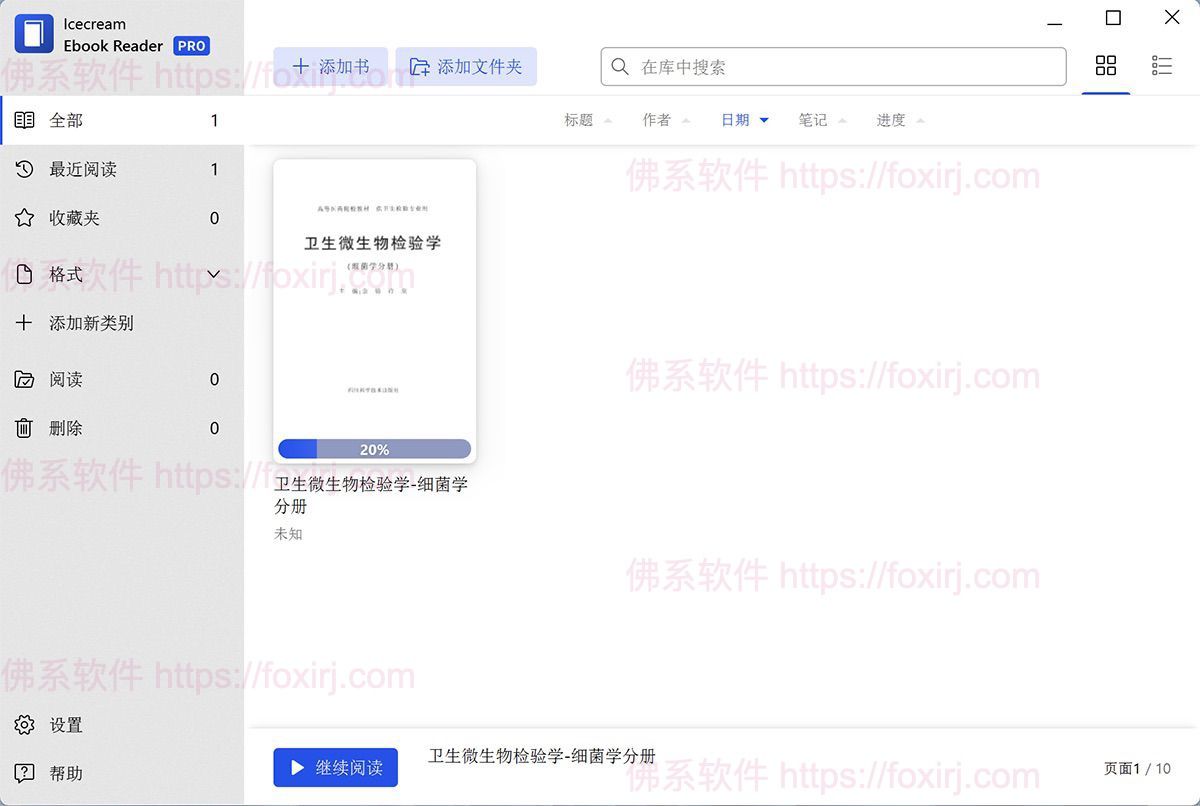Open the 日期 sort dropdown
Image resolution: width=1200 pixels, height=806 pixels.
(743, 119)
